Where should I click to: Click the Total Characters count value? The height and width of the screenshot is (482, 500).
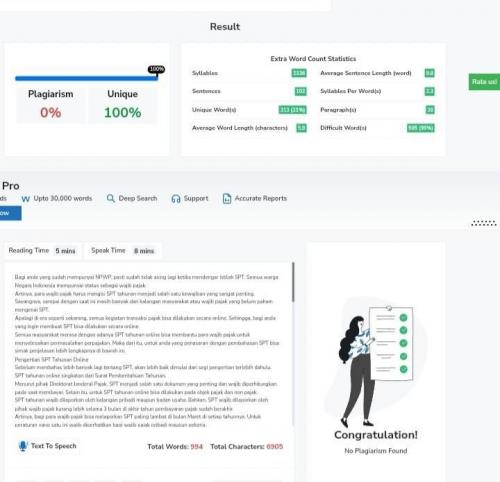pyautogui.click(x=275, y=447)
